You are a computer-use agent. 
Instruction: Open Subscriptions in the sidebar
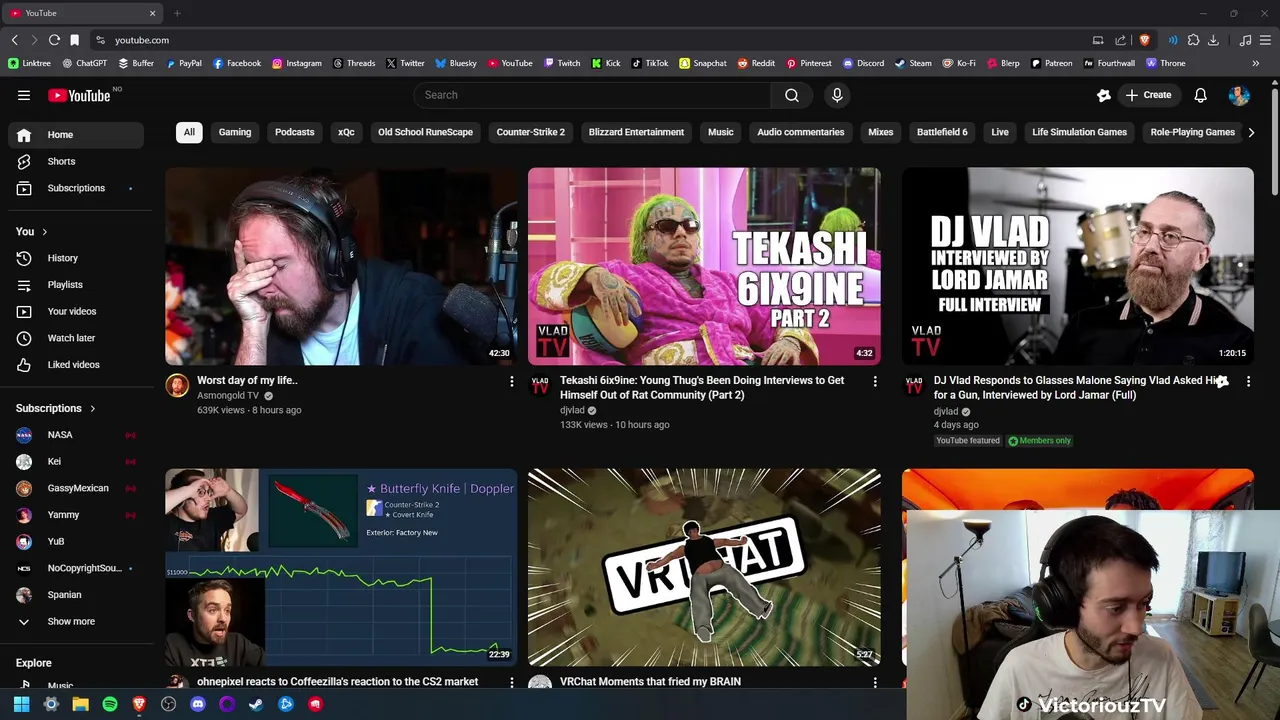75,188
